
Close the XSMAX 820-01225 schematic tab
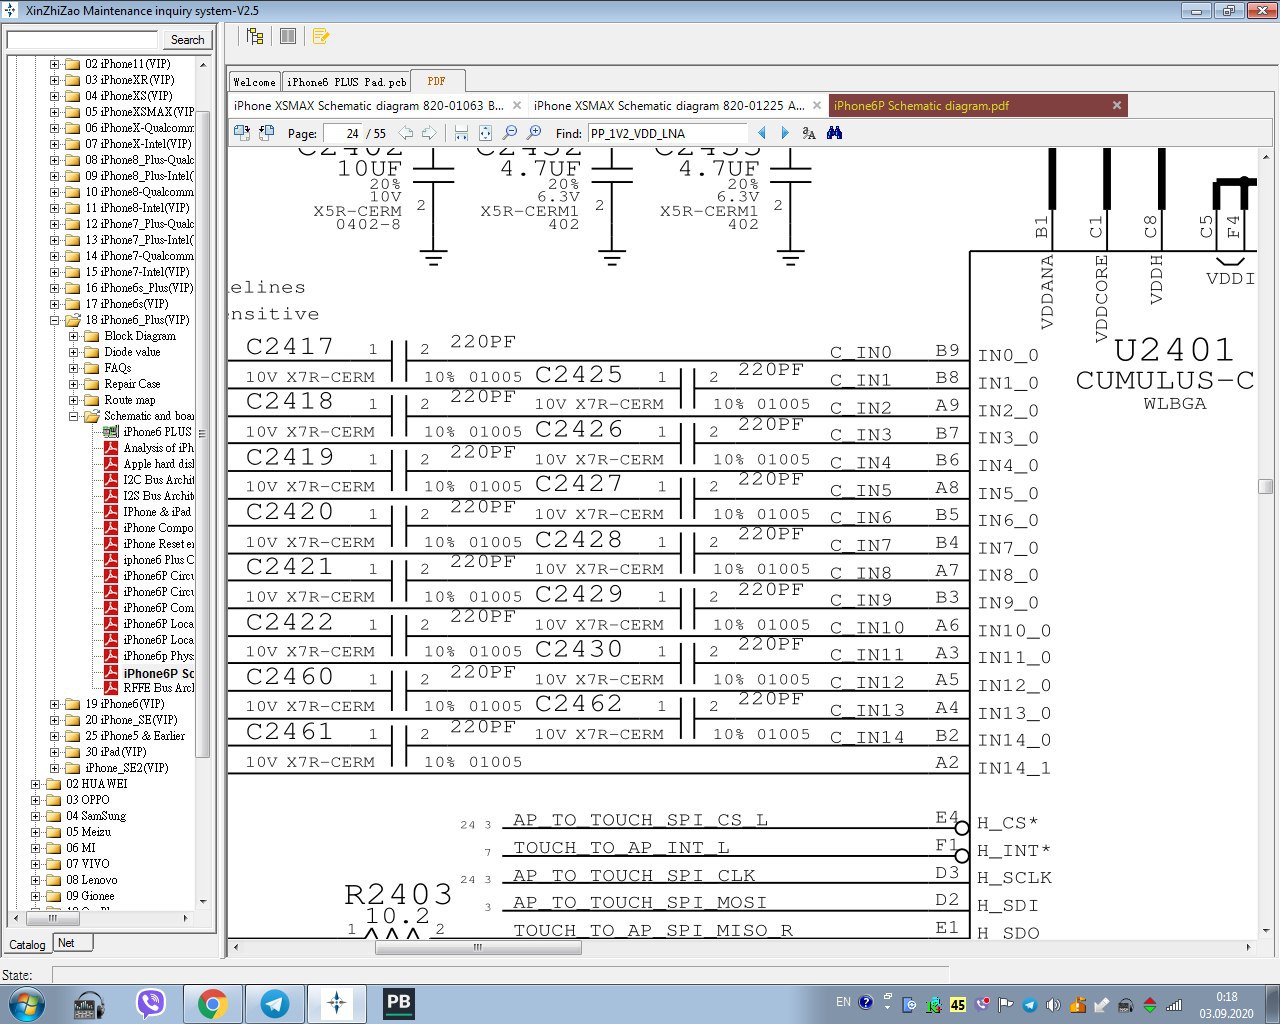coord(817,105)
